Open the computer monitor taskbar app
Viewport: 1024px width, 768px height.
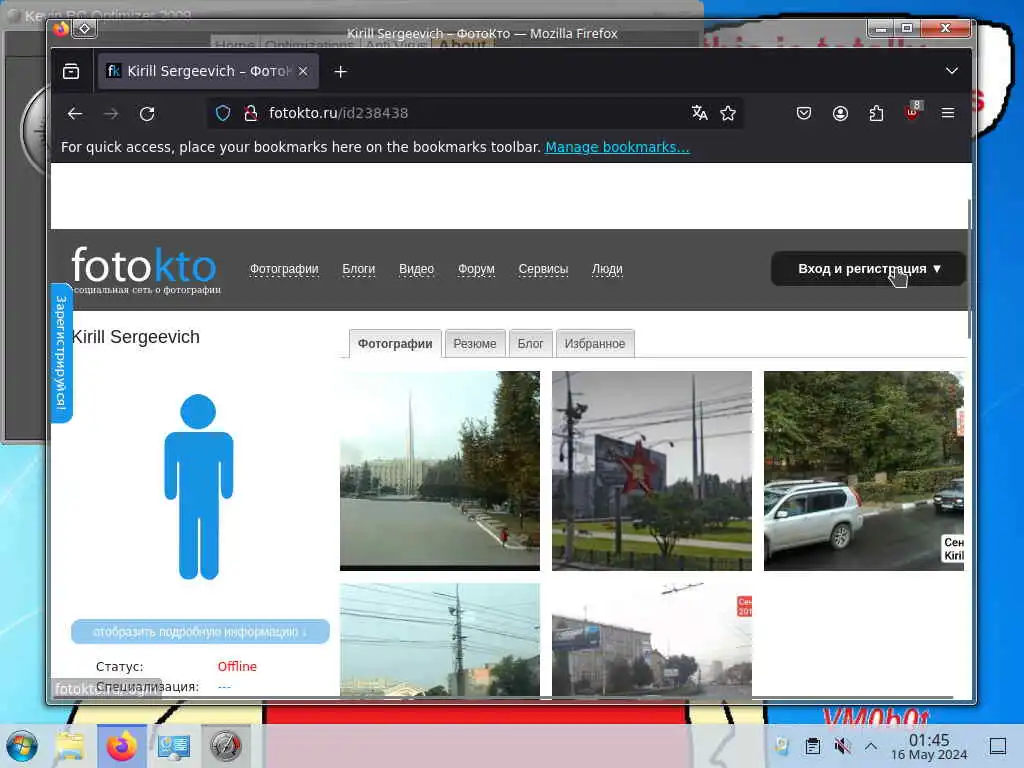click(174, 746)
